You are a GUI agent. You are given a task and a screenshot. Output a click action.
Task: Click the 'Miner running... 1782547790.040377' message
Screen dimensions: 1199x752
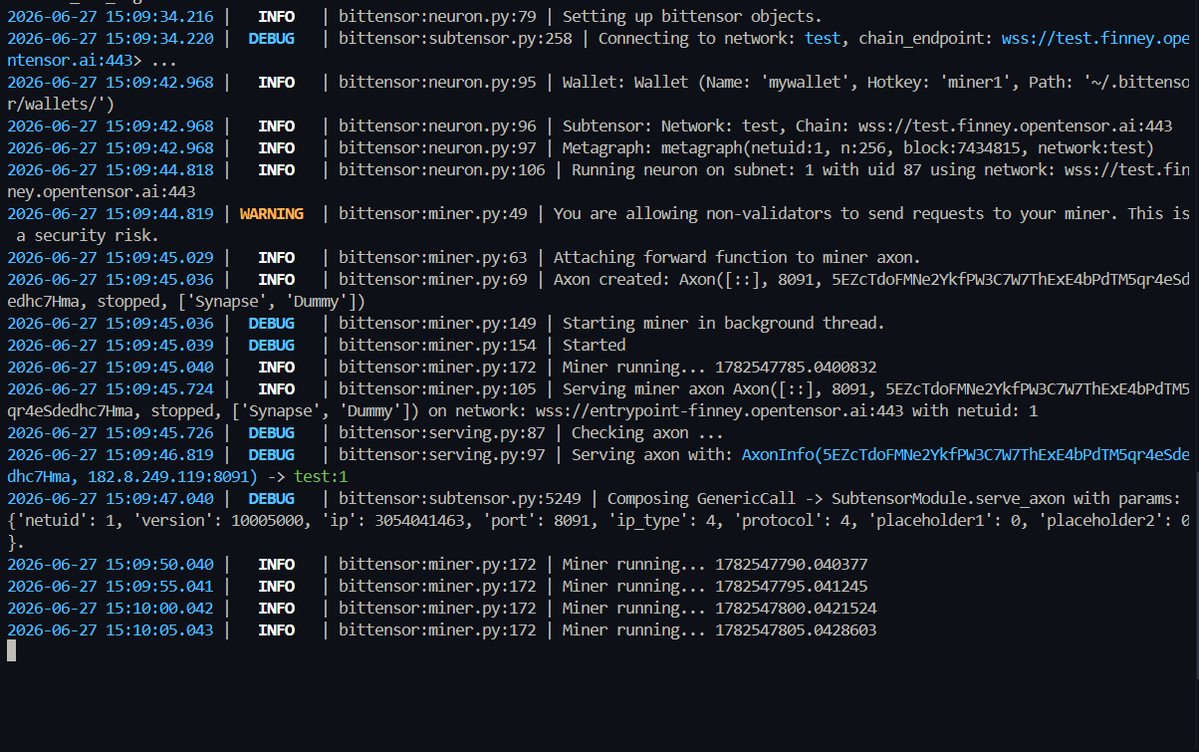point(714,565)
